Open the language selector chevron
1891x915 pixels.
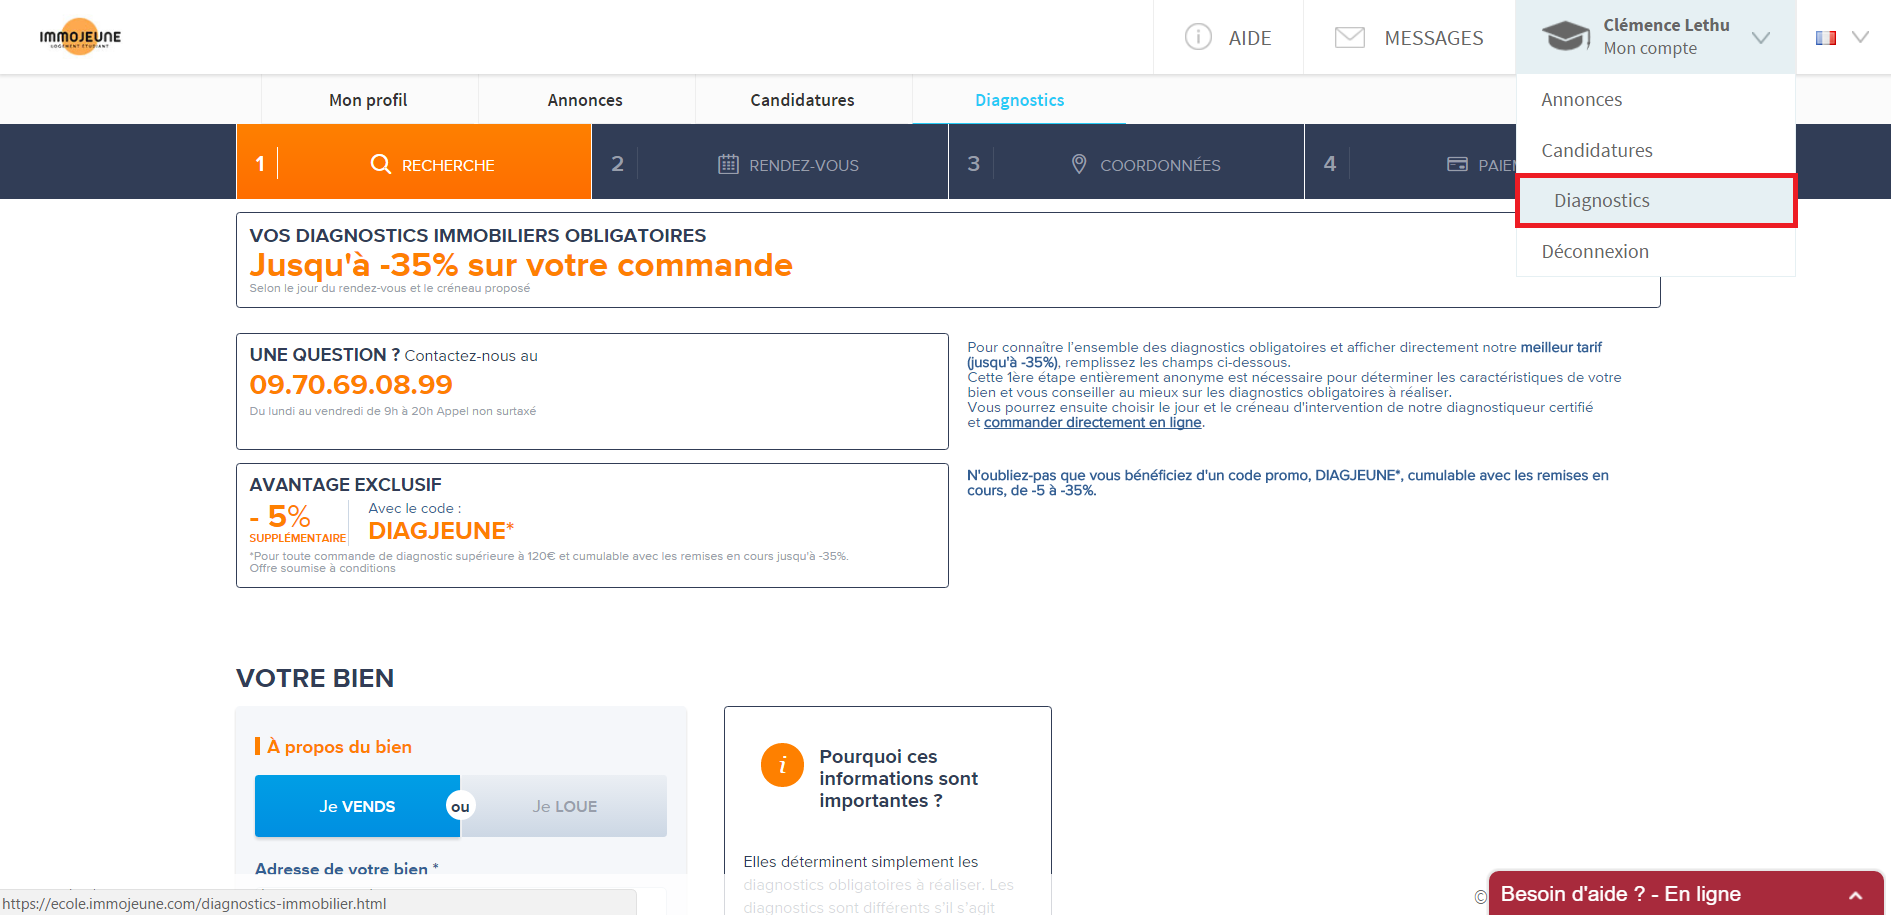tap(1860, 37)
